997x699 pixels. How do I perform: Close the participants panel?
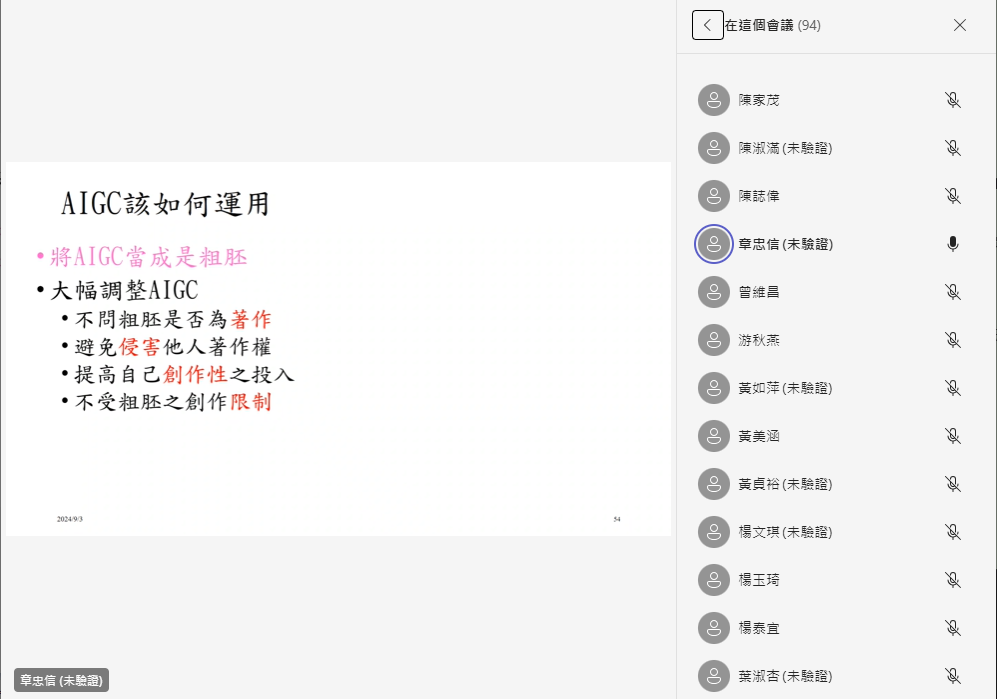[959, 25]
